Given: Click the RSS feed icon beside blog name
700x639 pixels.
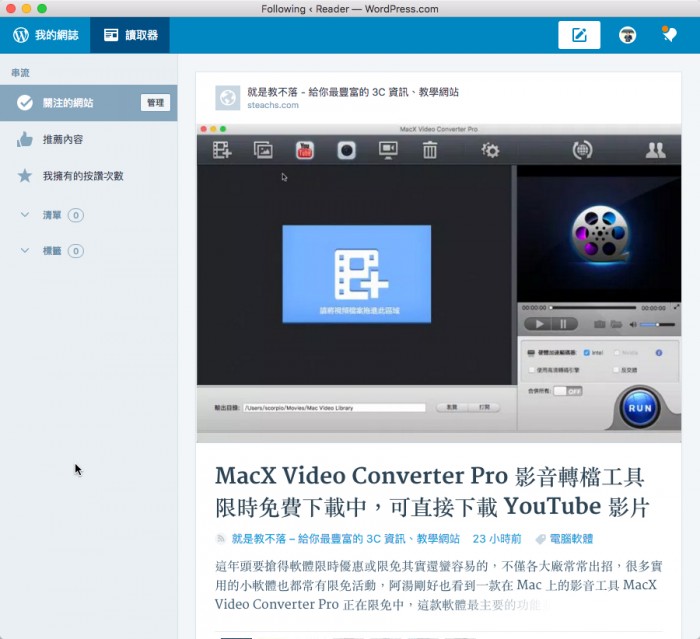Looking at the screenshot, I should (221, 539).
